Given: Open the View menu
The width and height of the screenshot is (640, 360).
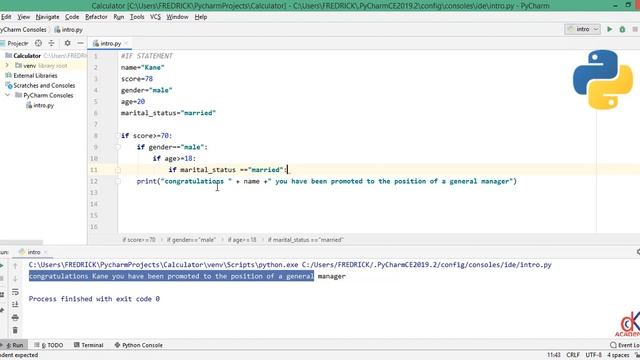Looking at the screenshot, I should click(x=24, y=17).
